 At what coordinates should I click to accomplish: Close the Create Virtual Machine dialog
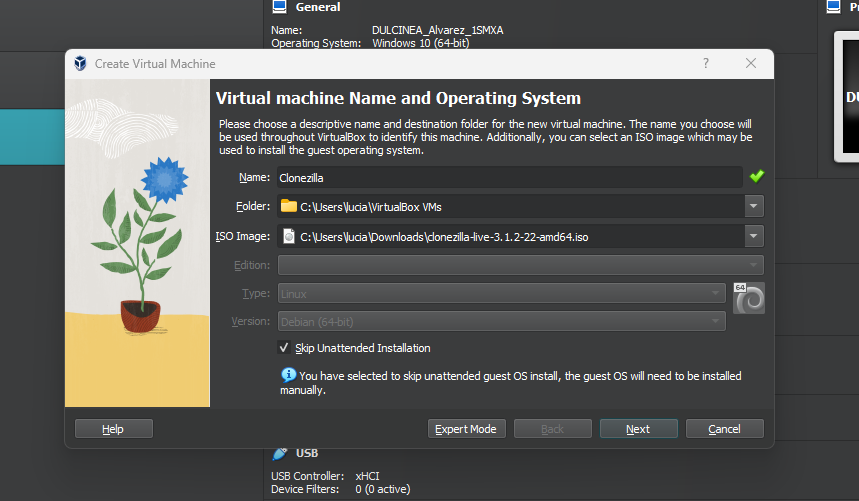click(751, 63)
